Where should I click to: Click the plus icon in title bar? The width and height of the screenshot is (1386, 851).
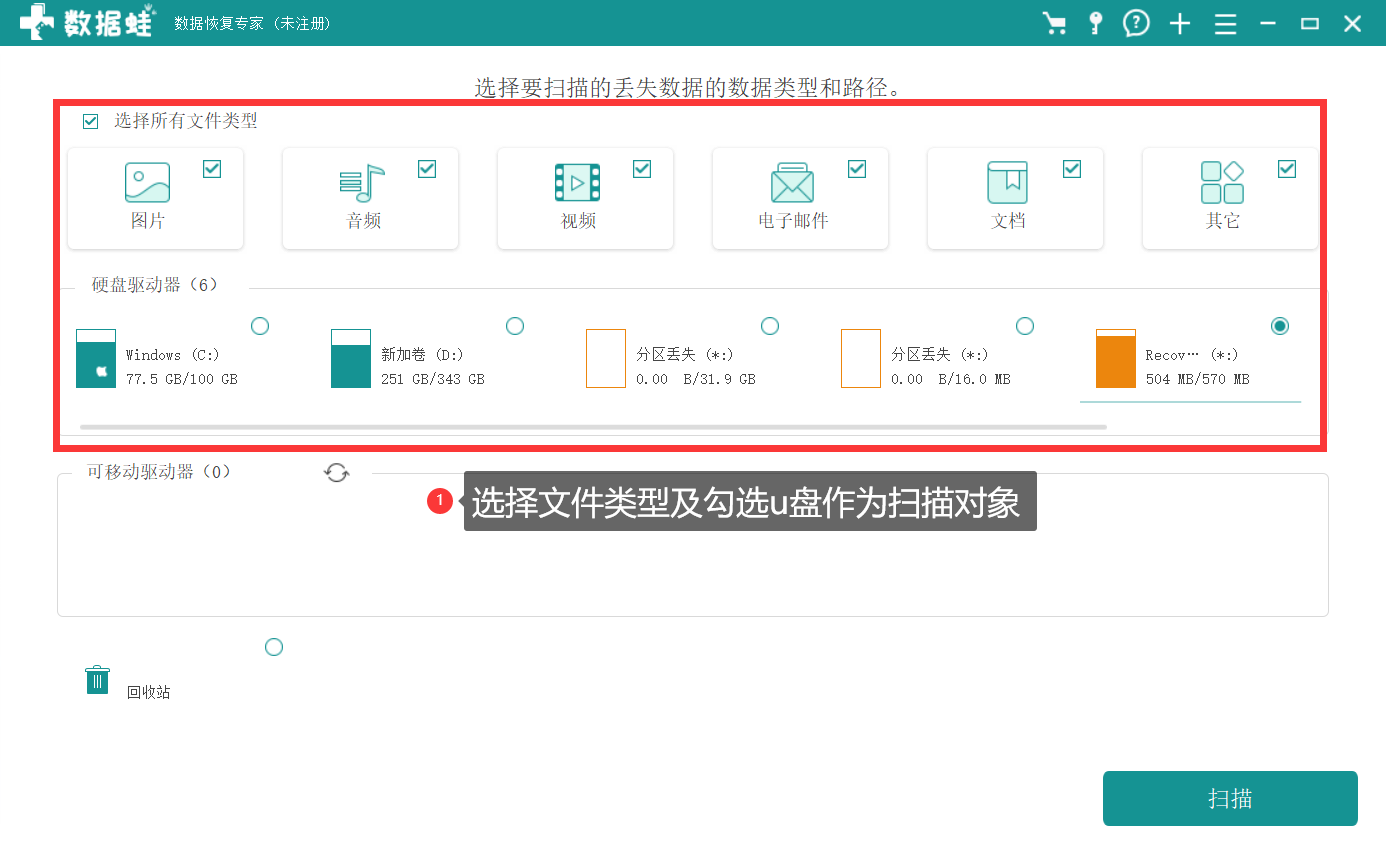[1180, 24]
